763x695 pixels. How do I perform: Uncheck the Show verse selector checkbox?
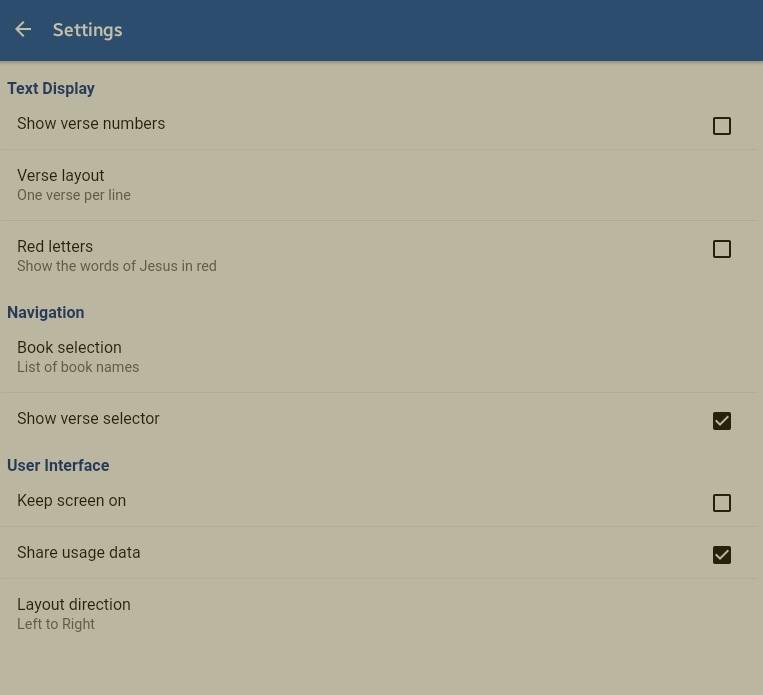click(721, 421)
